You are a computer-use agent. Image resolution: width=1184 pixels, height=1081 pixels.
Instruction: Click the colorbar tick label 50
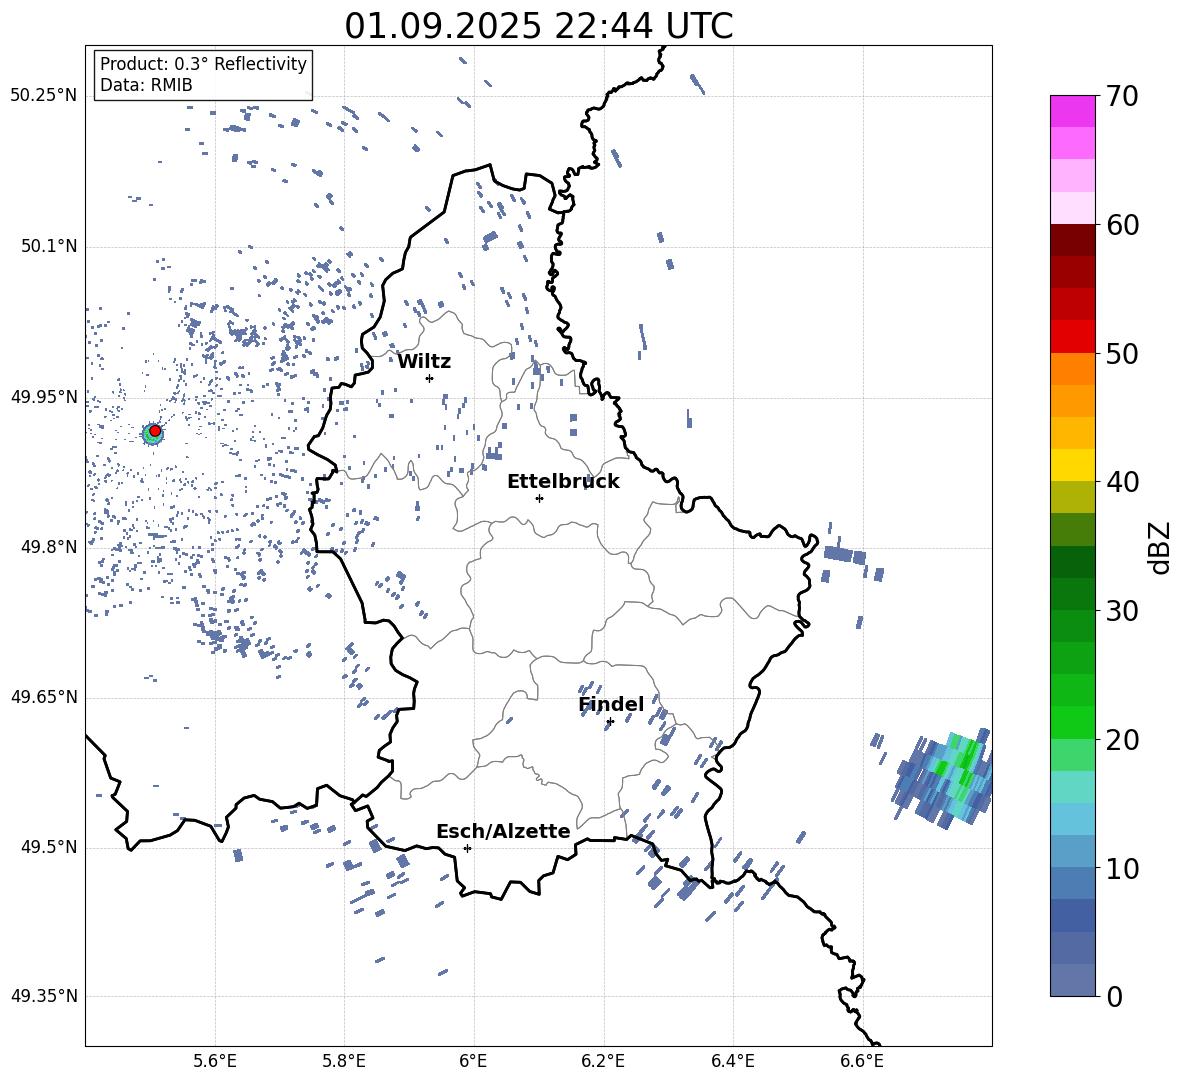pyautogui.click(x=1122, y=353)
